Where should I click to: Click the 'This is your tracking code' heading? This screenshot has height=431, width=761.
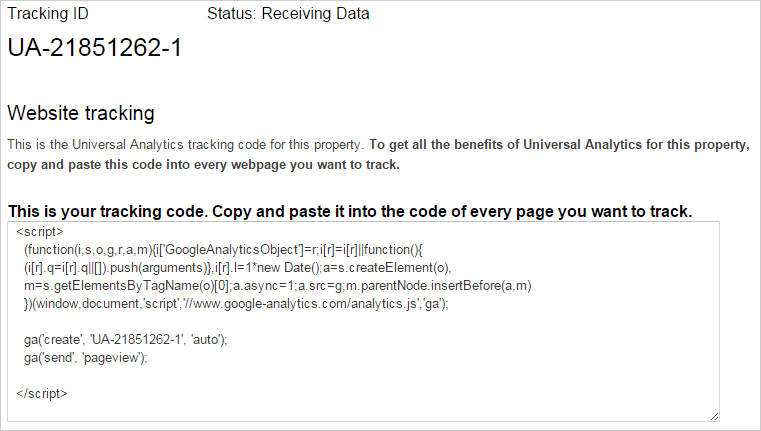(350, 212)
